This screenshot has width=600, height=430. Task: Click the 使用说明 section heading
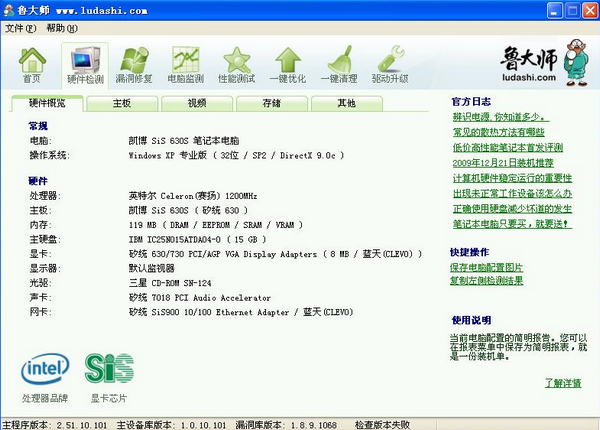pyautogui.click(x=471, y=320)
